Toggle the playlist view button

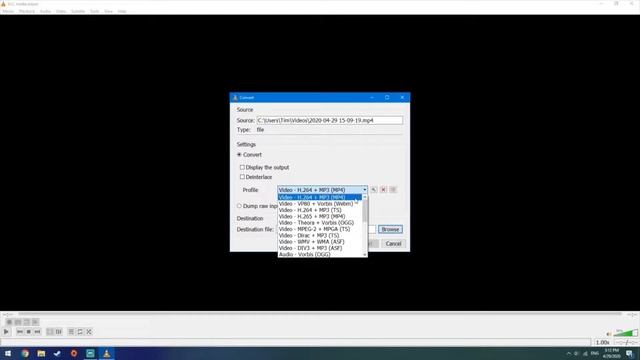71,332
